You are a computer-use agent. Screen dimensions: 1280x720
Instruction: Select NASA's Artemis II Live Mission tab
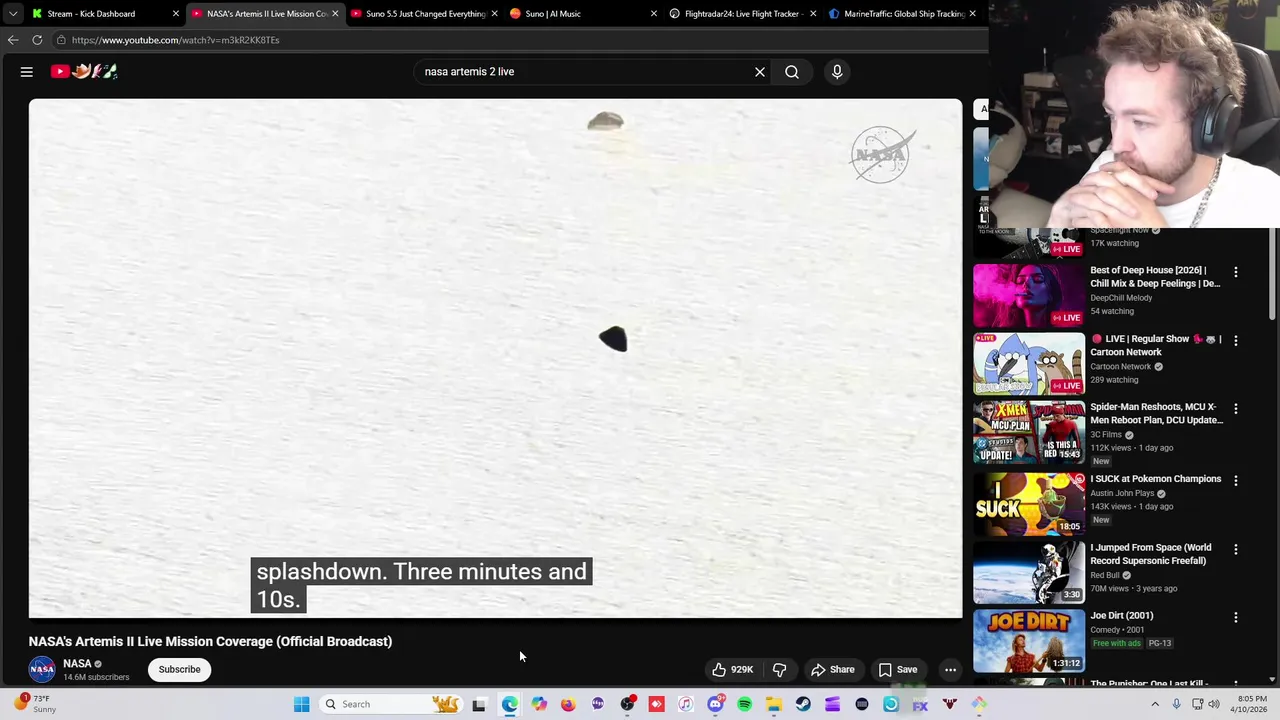tap(266, 14)
